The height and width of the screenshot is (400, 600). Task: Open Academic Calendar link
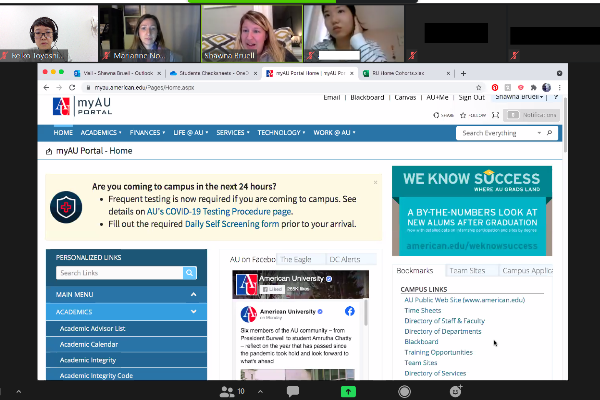pos(89,344)
